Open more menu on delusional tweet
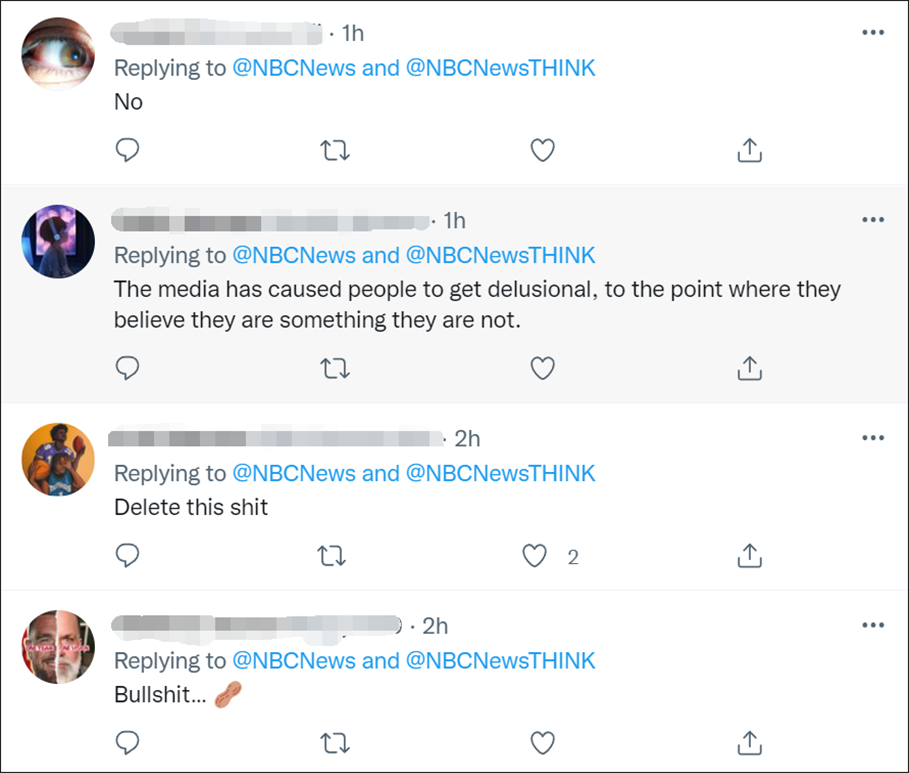The height and width of the screenshot is (773, 909). (873, 220)
